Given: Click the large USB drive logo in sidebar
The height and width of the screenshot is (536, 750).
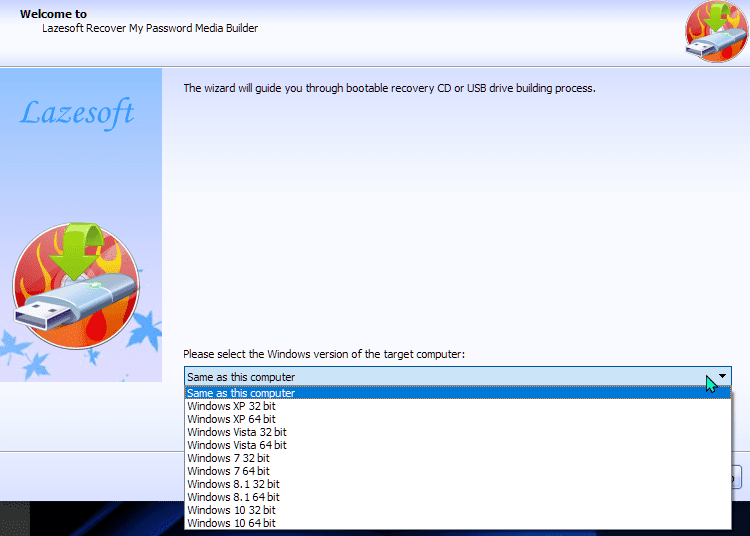Looking at the screenshot, I should coord(77,285).
